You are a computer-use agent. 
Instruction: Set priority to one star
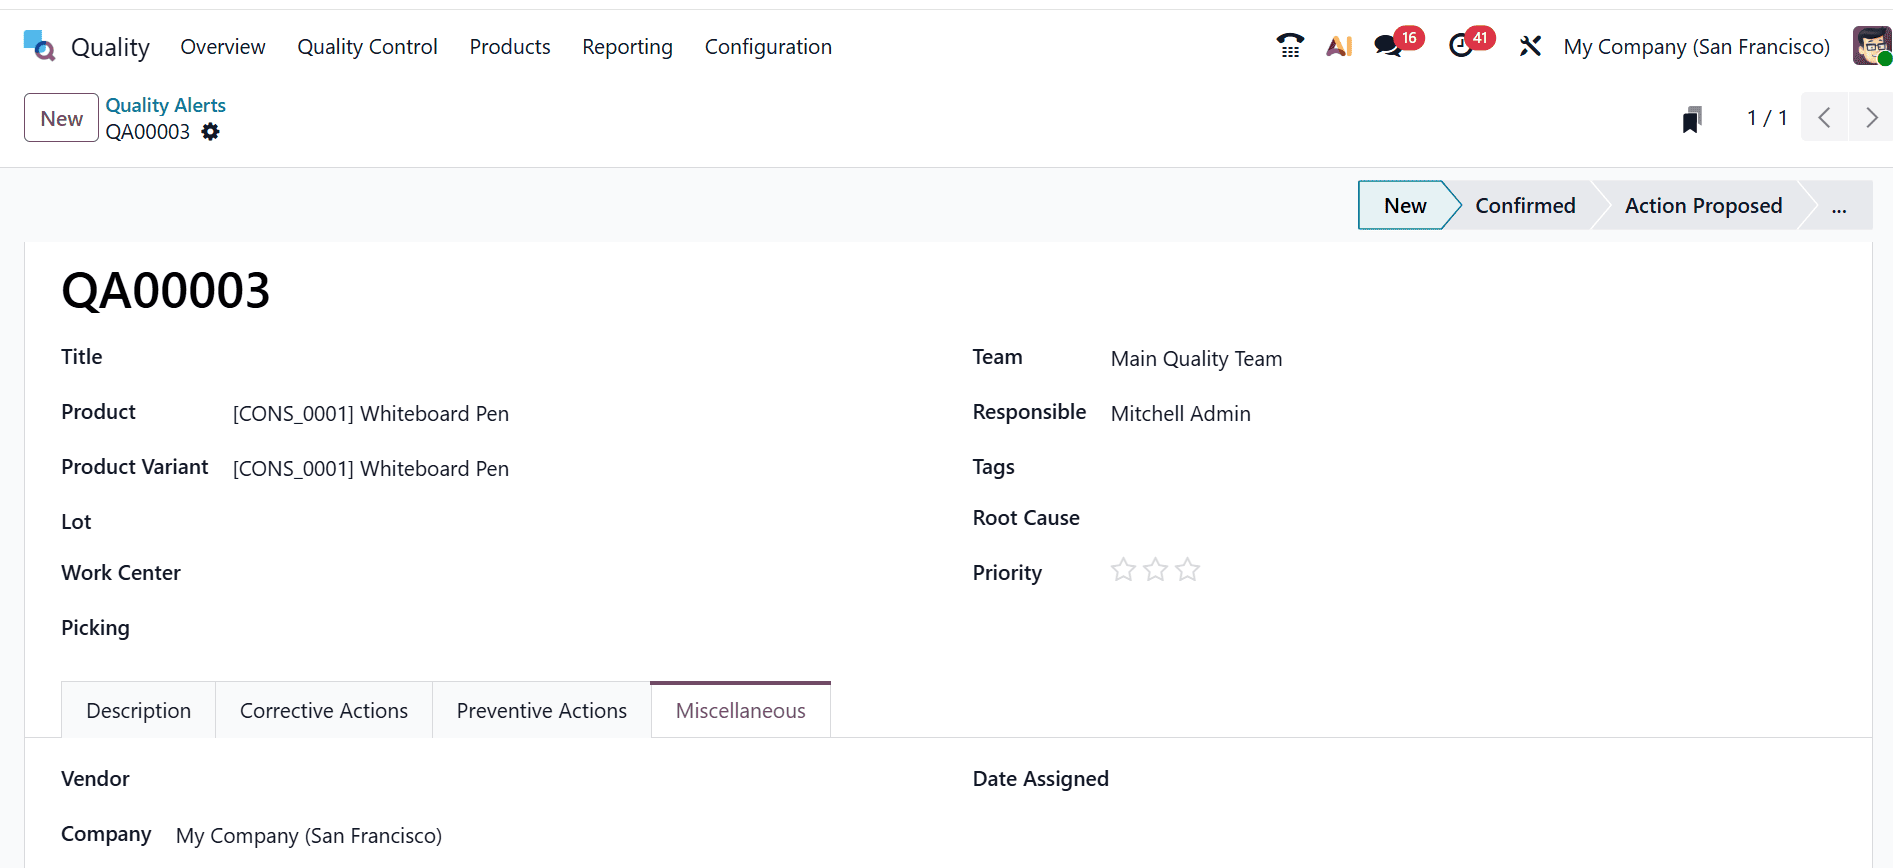tap(1123, 570)
